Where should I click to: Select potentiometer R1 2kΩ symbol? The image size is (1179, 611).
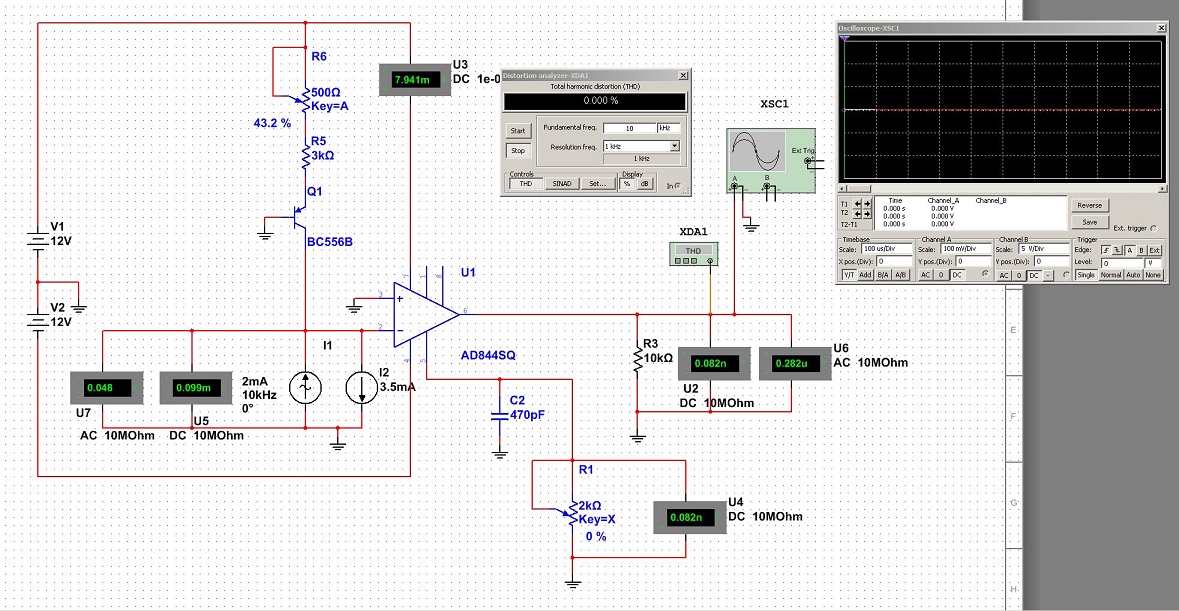tap(571, 513)
